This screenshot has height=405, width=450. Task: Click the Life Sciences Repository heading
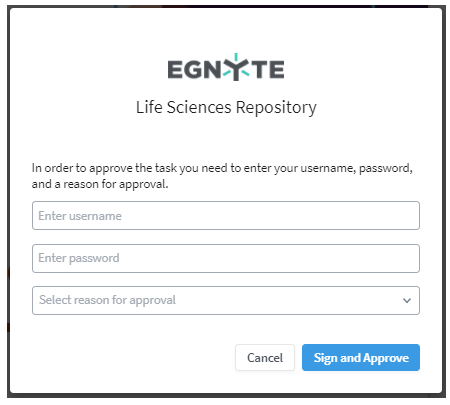click(x=226, y=108)
